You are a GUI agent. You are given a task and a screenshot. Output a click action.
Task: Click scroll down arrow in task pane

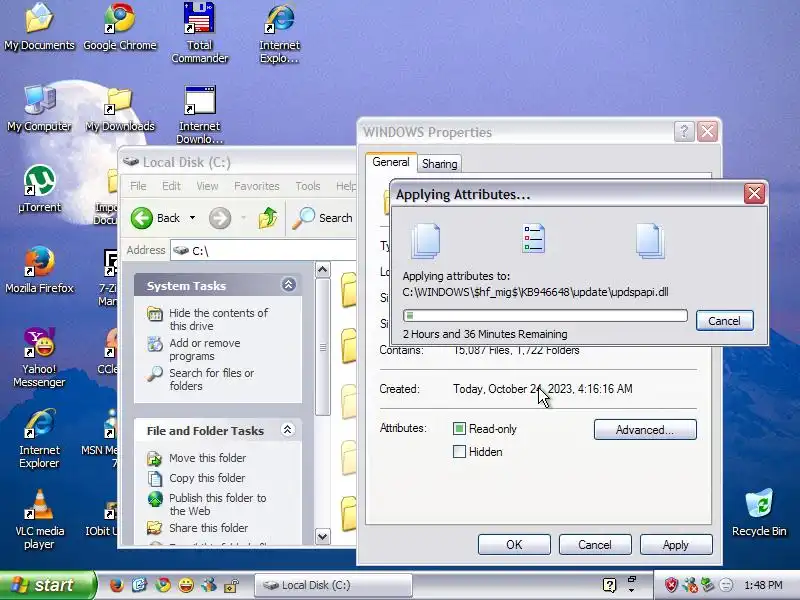[x=322, y=536]
